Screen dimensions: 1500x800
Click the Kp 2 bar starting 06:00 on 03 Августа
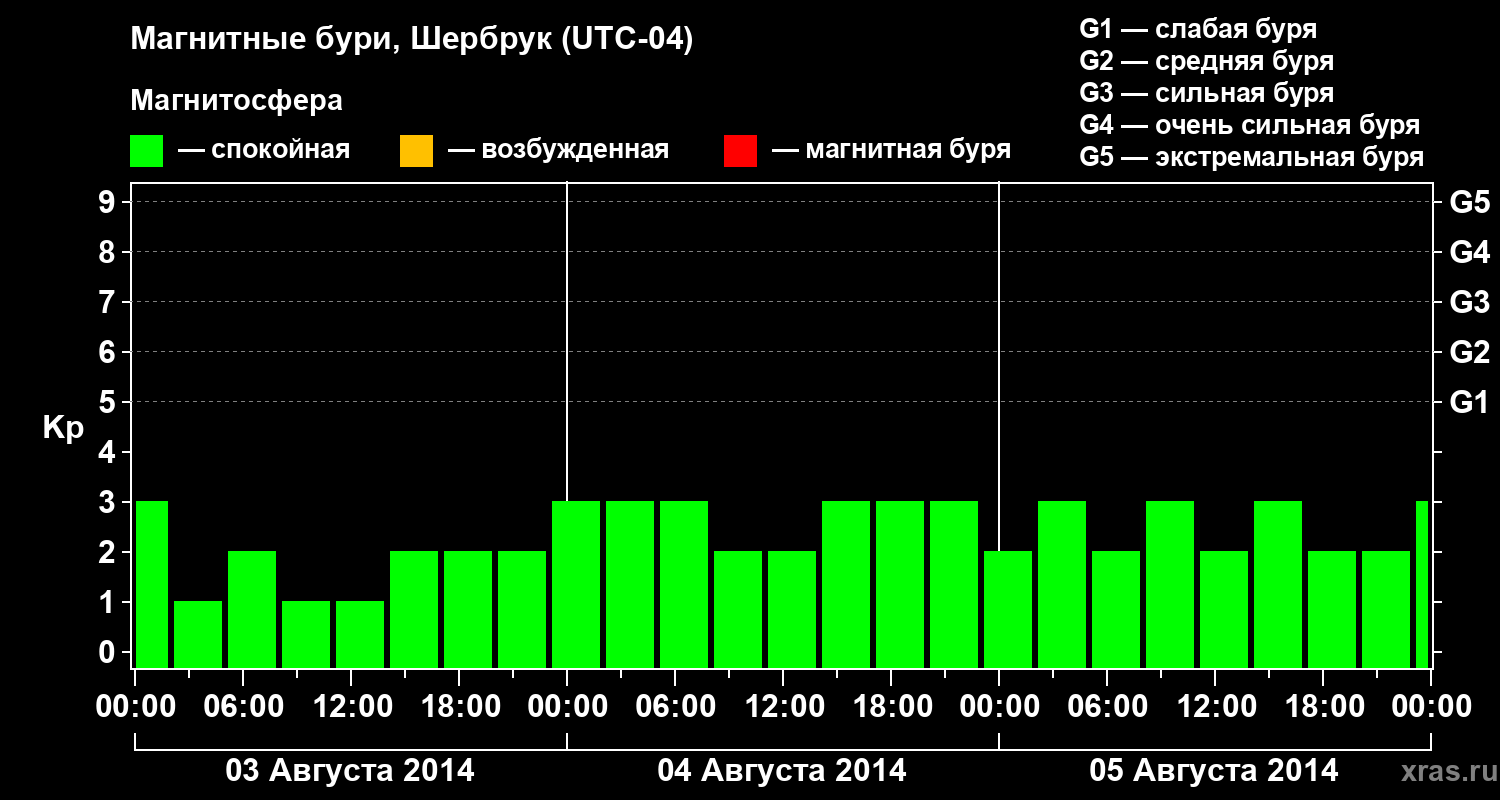pos(252,609)
